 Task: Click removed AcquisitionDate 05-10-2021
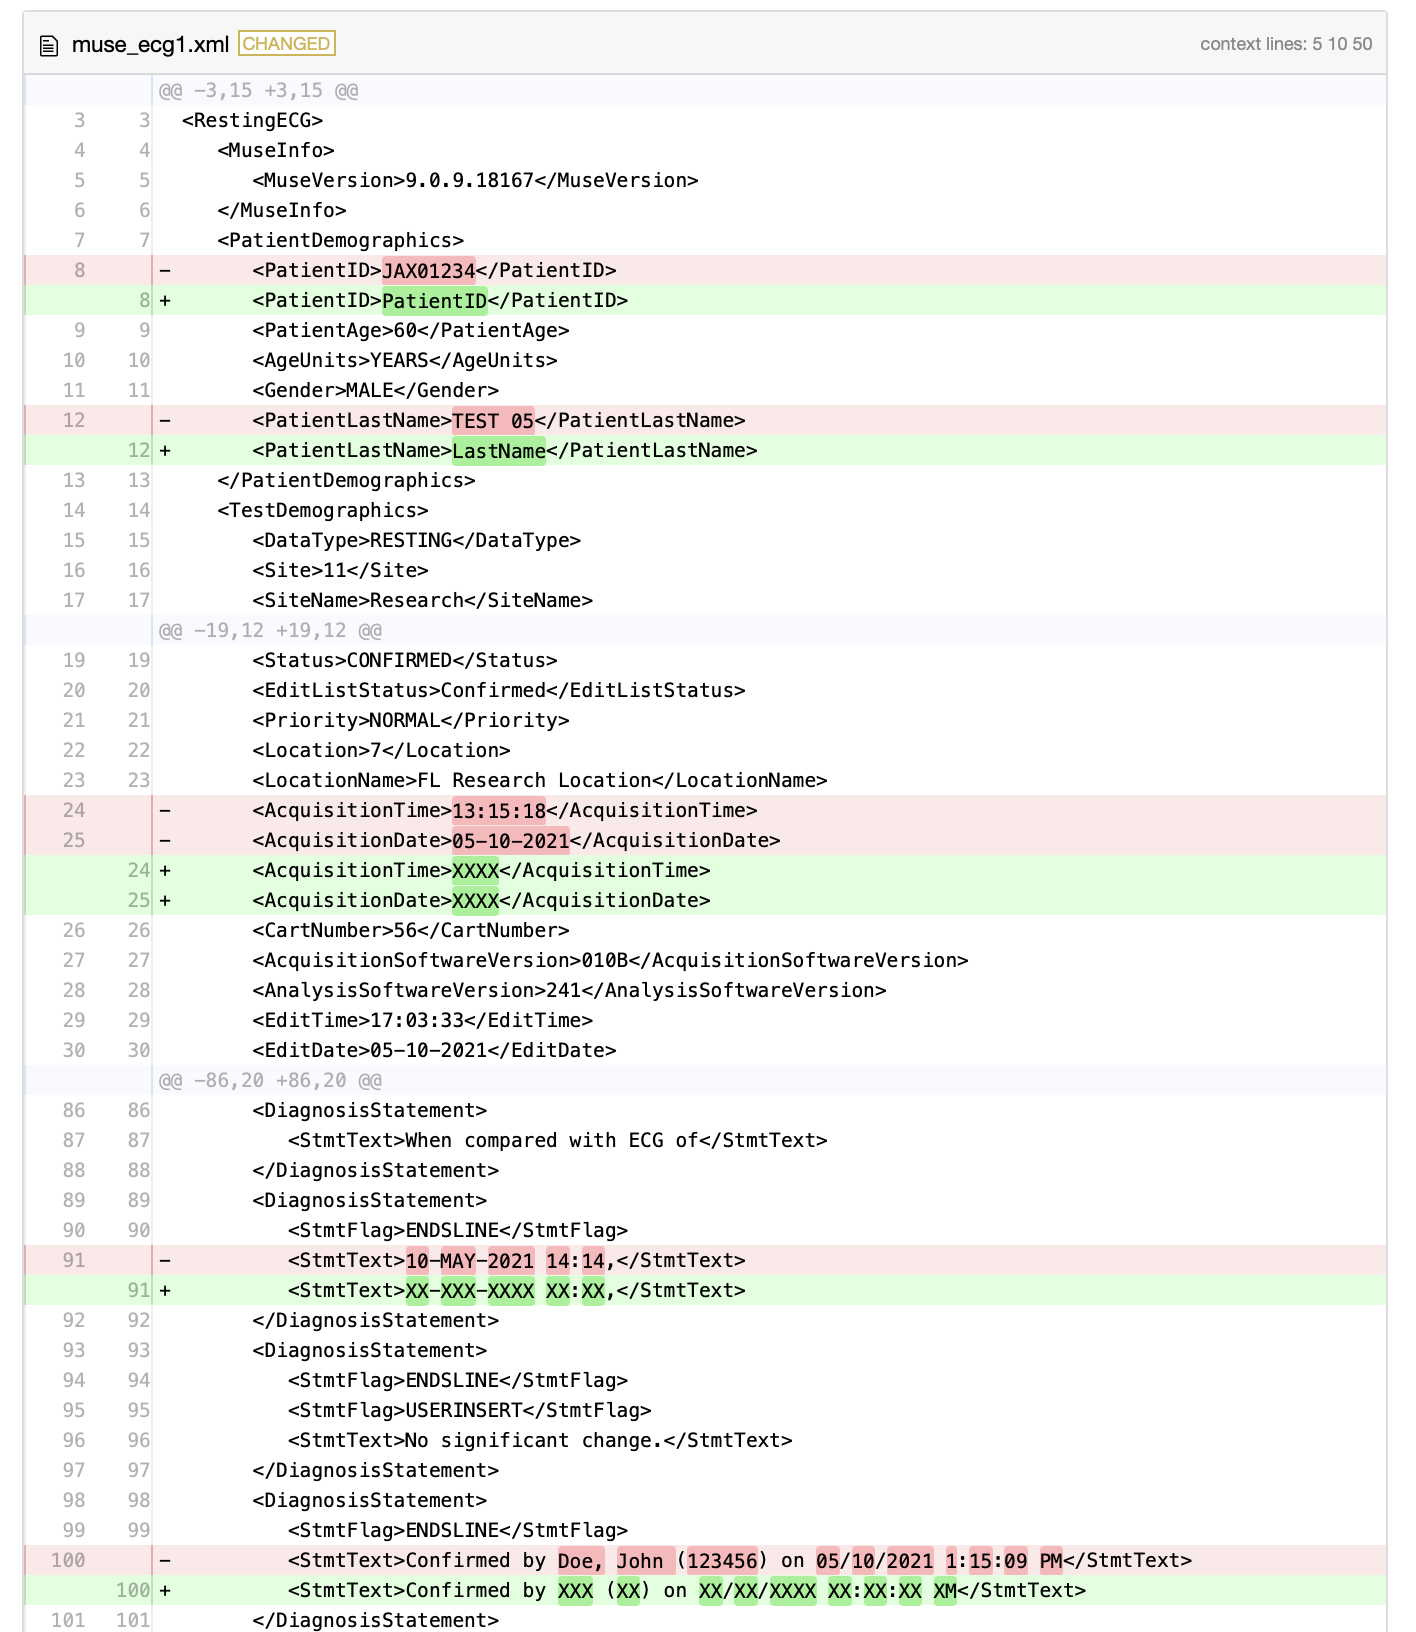(511, 840)
